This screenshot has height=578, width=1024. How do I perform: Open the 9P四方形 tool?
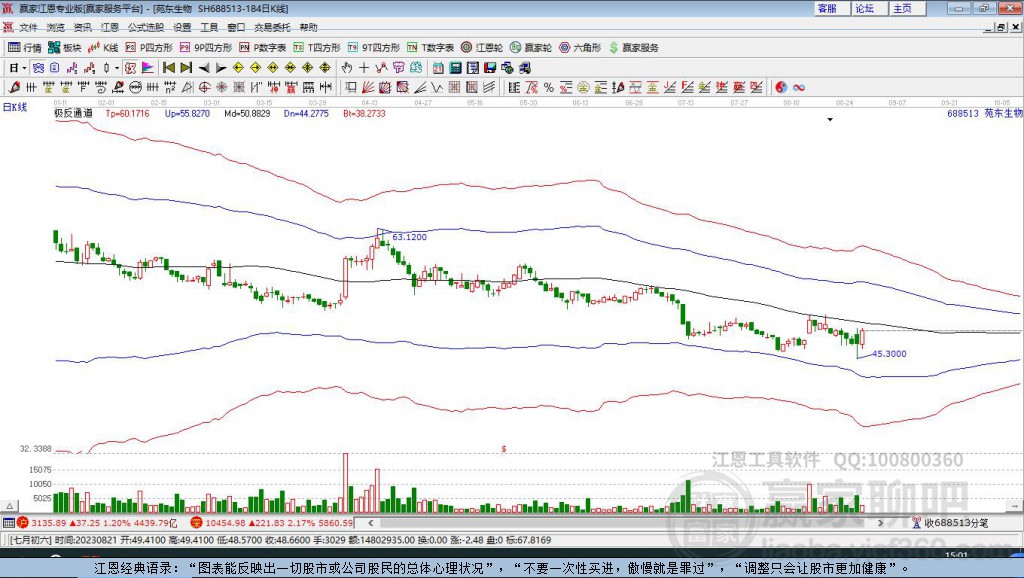click(206, 48)
